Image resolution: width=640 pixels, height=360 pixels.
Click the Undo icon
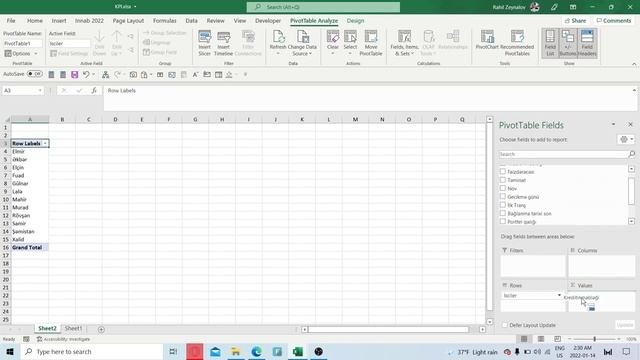click(x=86, y=75)
